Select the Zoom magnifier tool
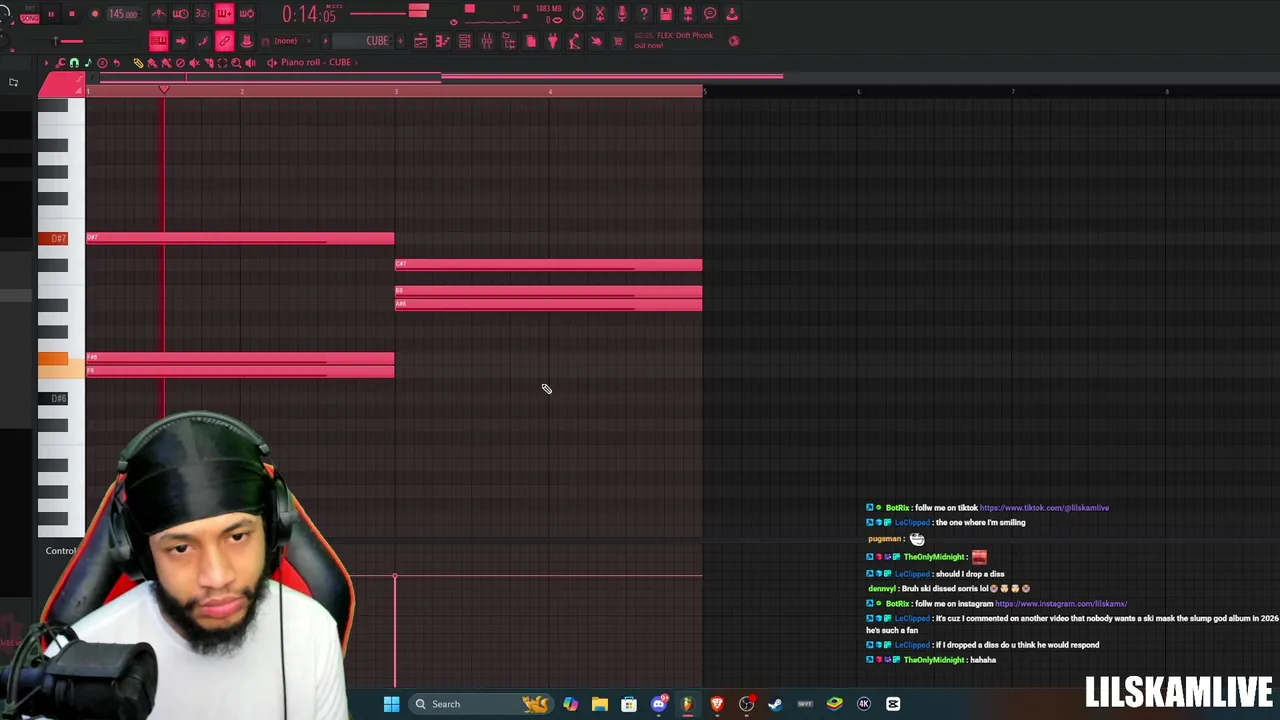This screenshot has width=1280, height=720. [x=236, y=62]
